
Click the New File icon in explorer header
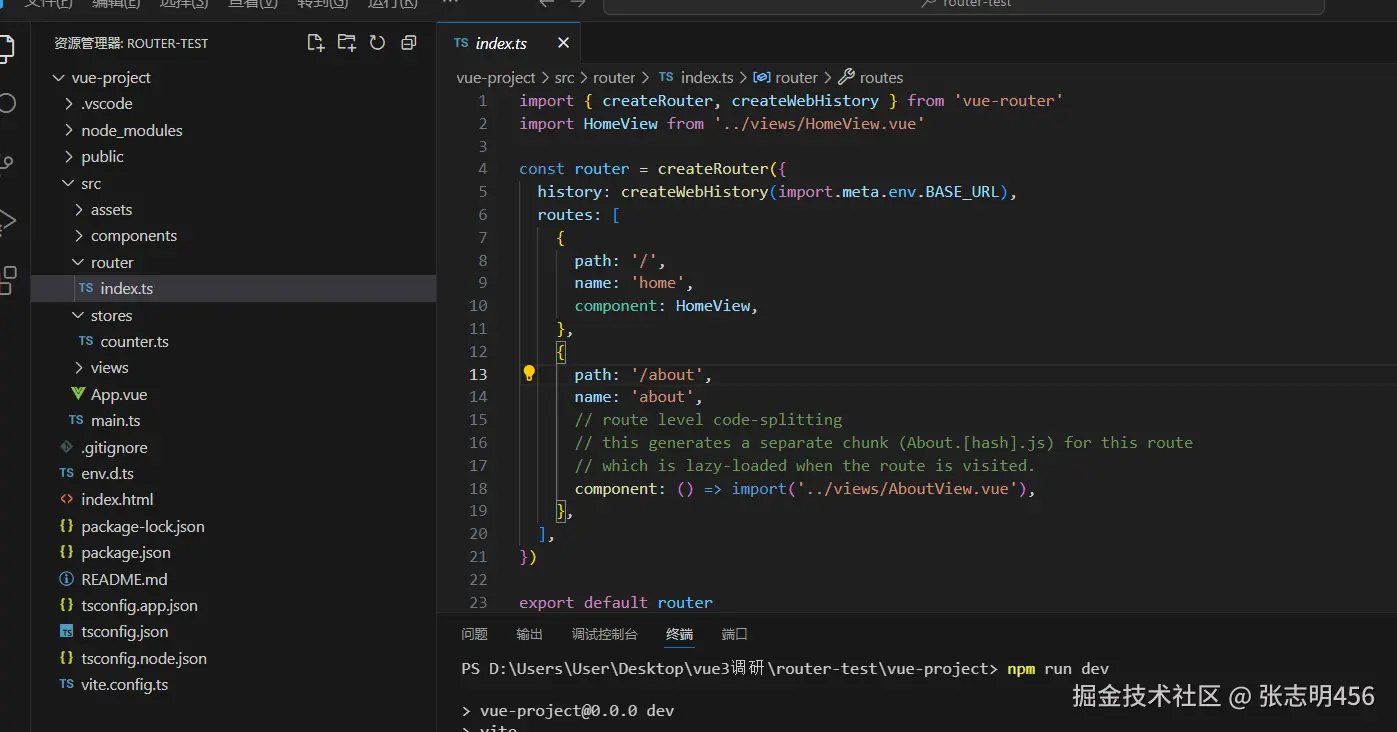(x=316, y=43)
